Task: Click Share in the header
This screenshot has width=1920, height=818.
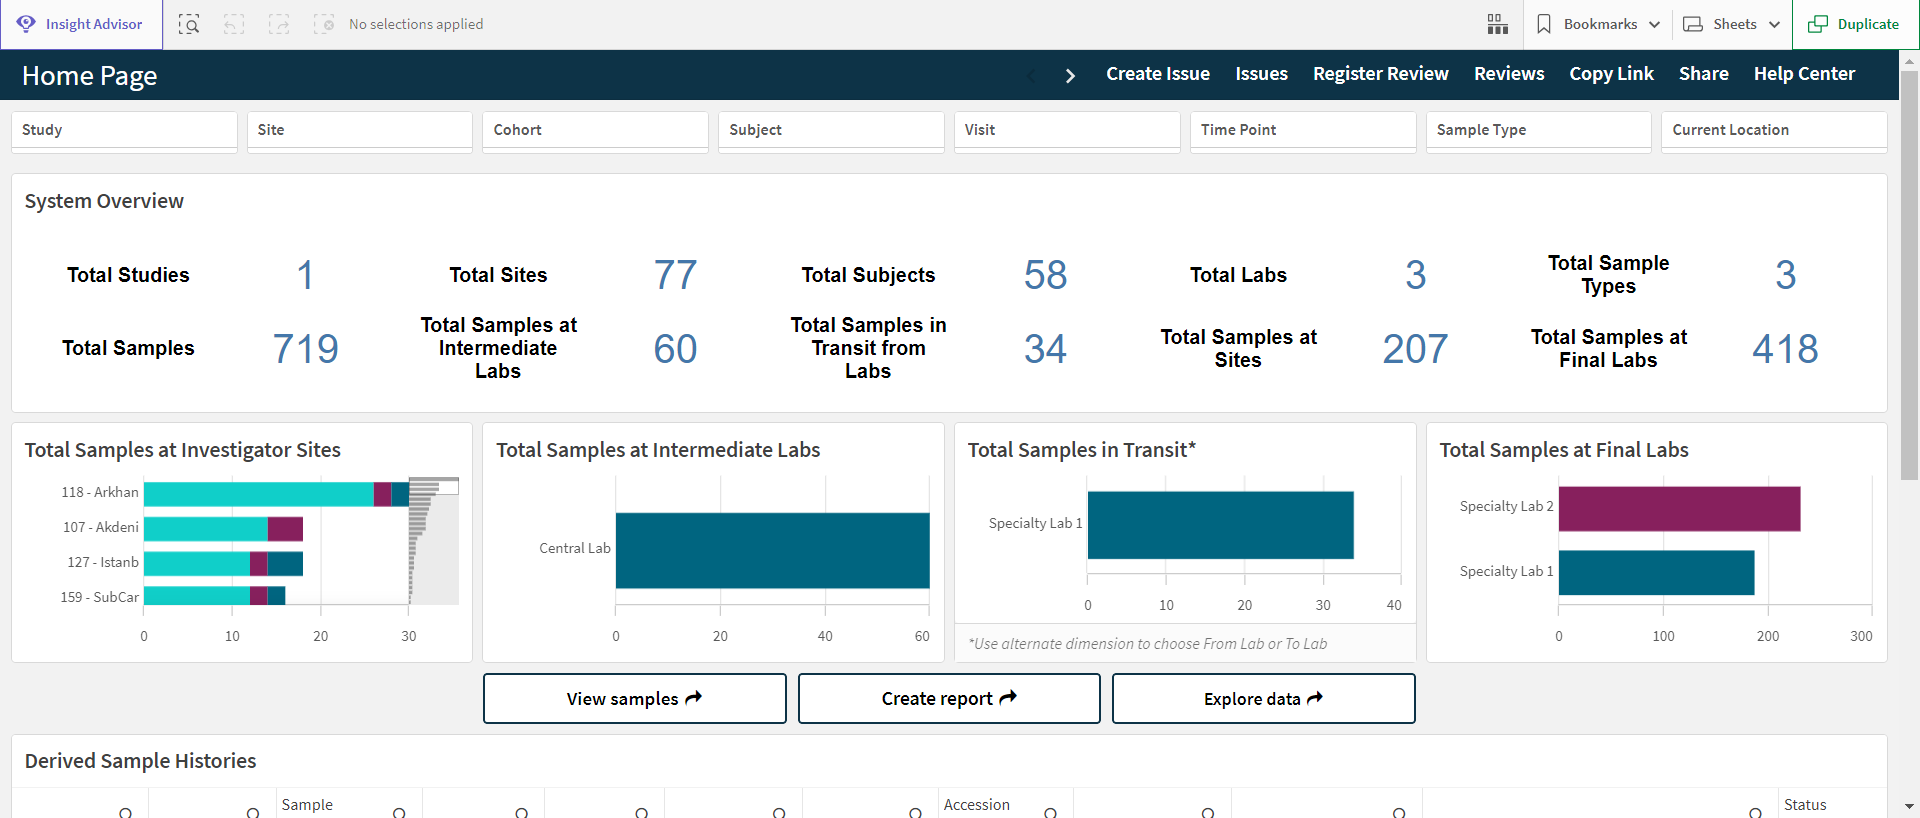Action: [x=1704, y=74]
